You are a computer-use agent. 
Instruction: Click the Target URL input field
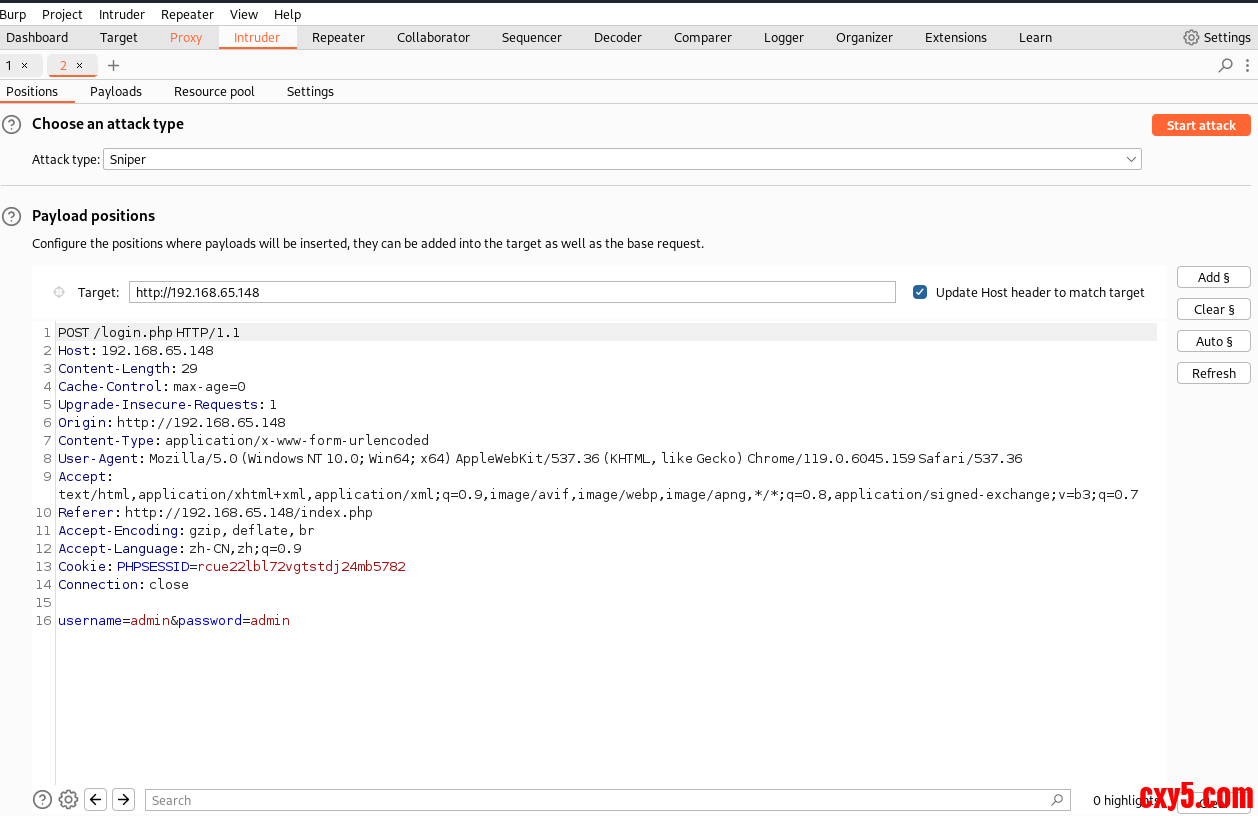512,292
